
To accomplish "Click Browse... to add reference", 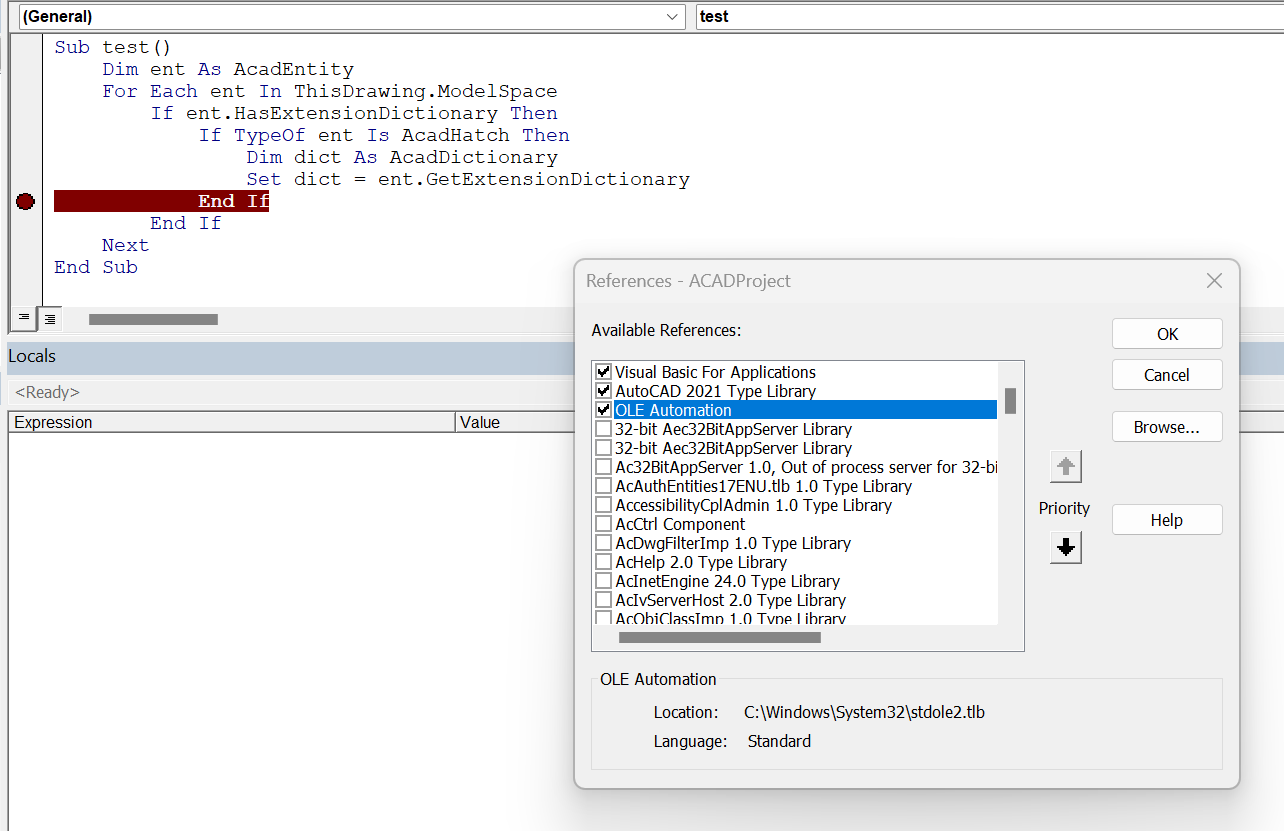I will click(x=1167, y=427).
